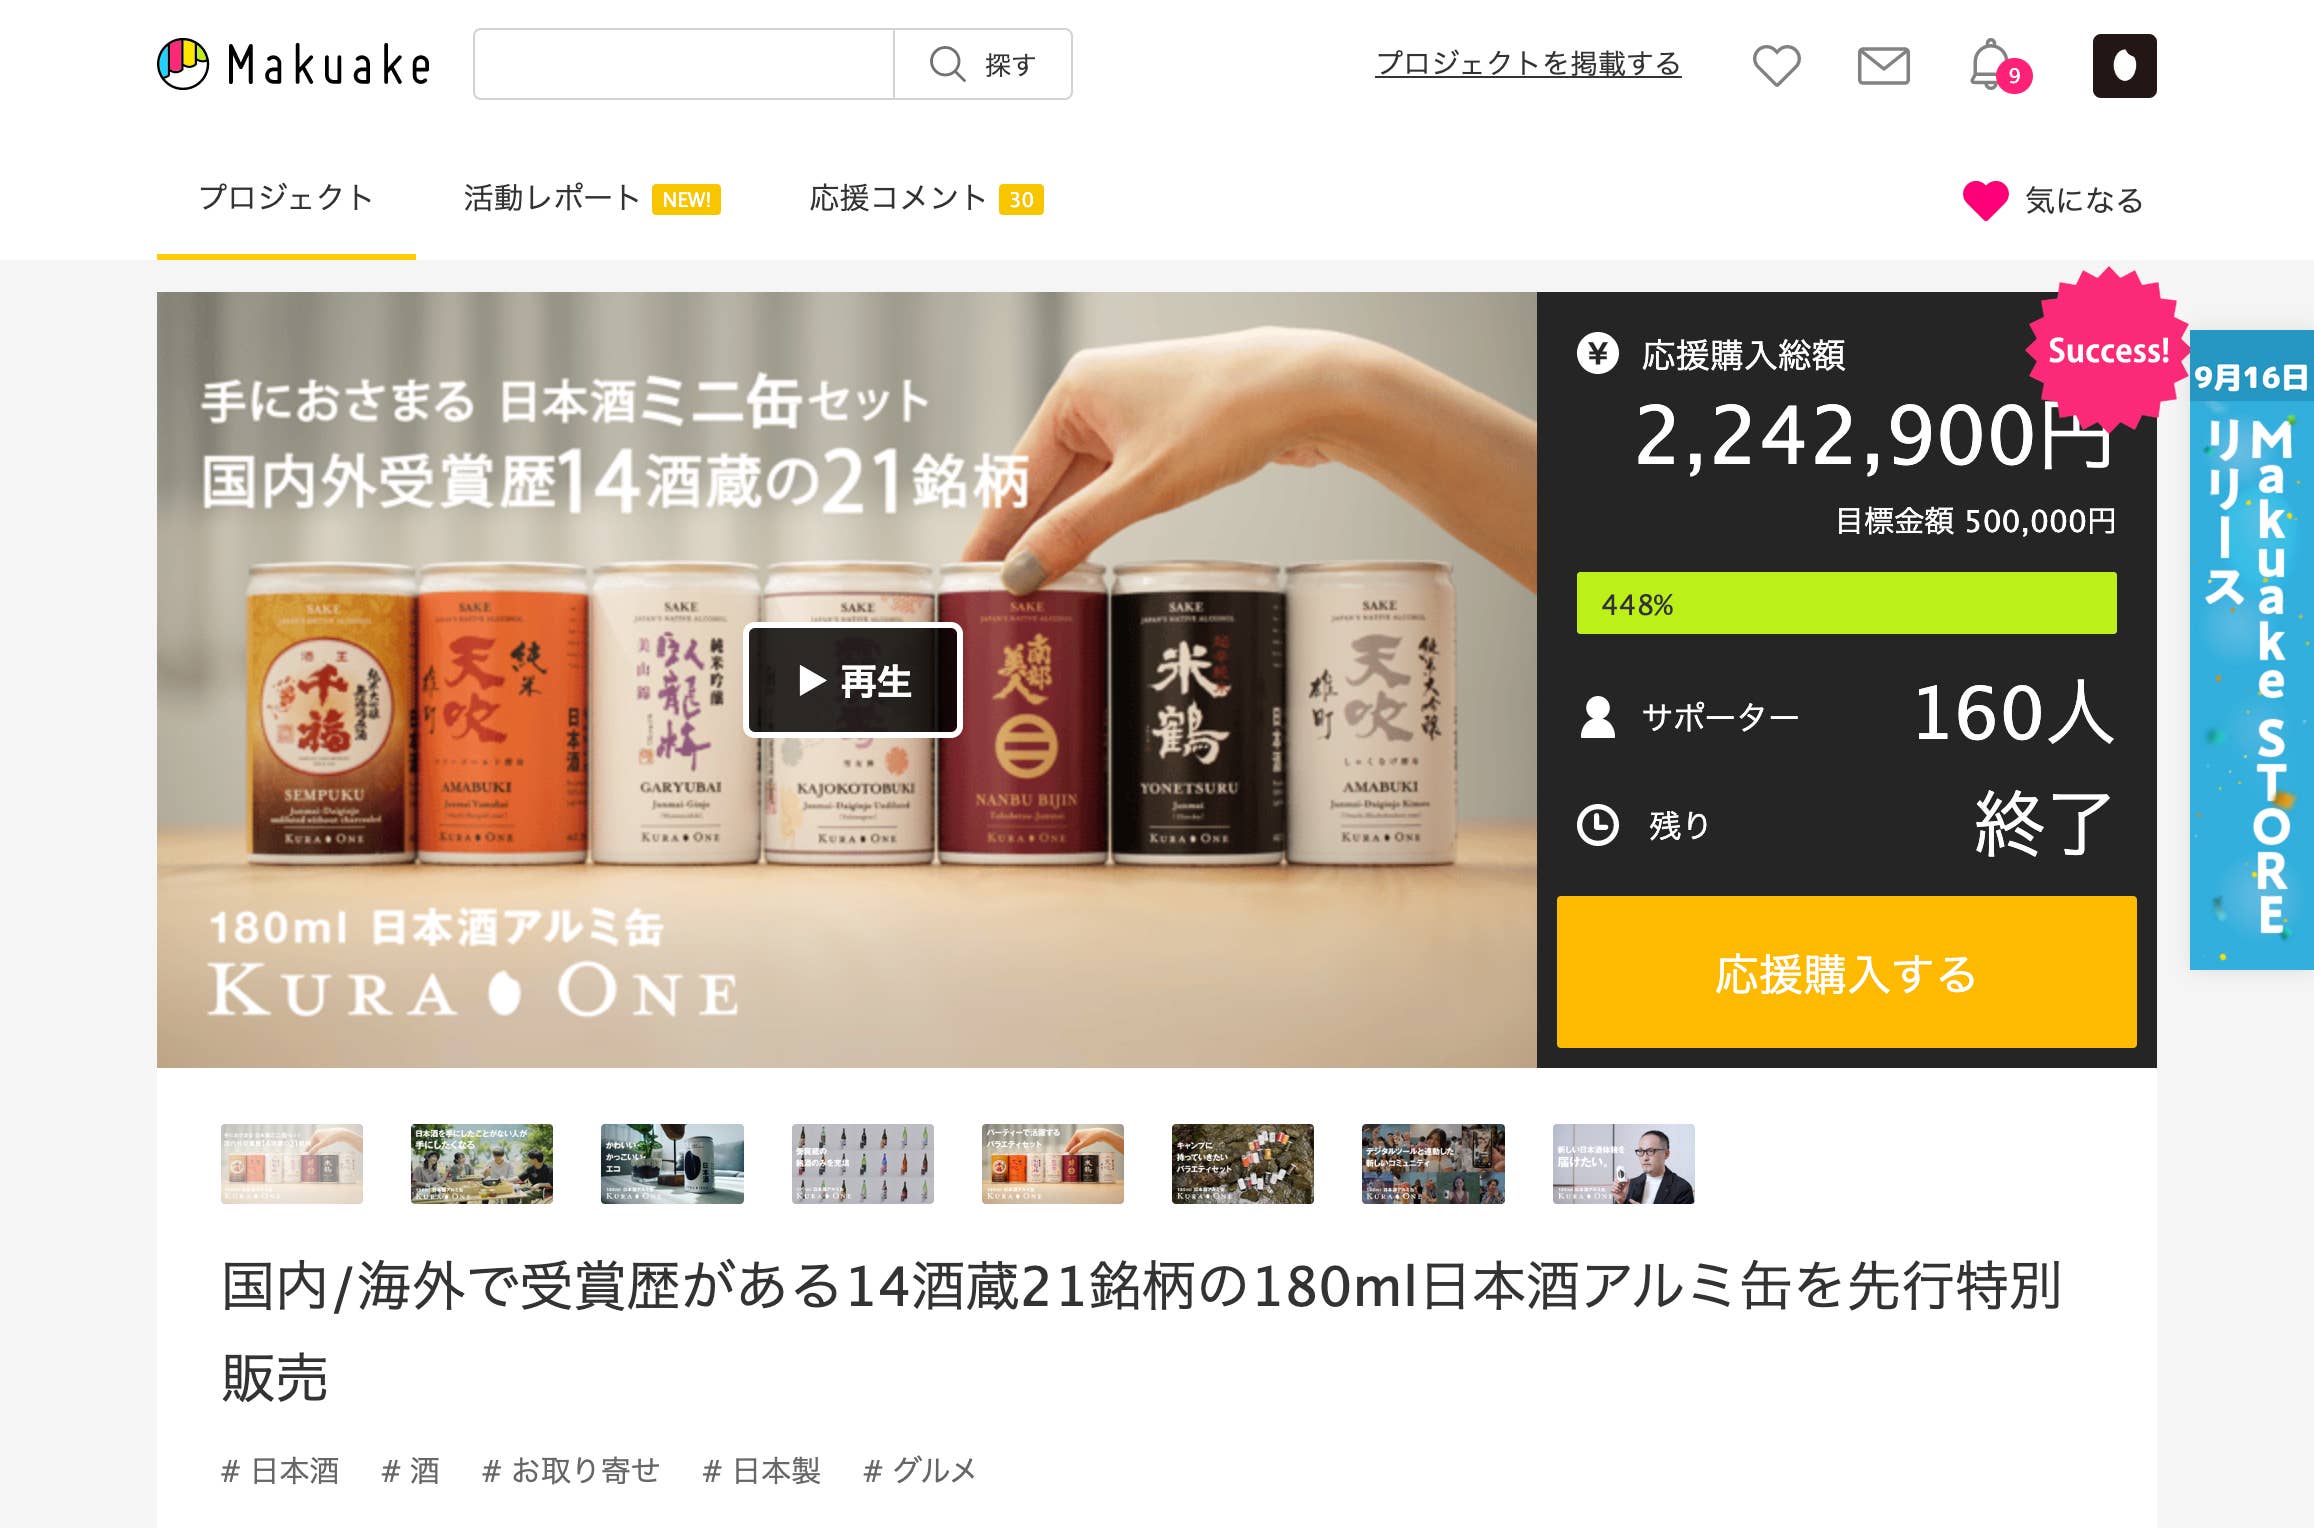The image size is (2314, 1528).
Task: Click the Makuake logo icon
Action: point(183,64)
